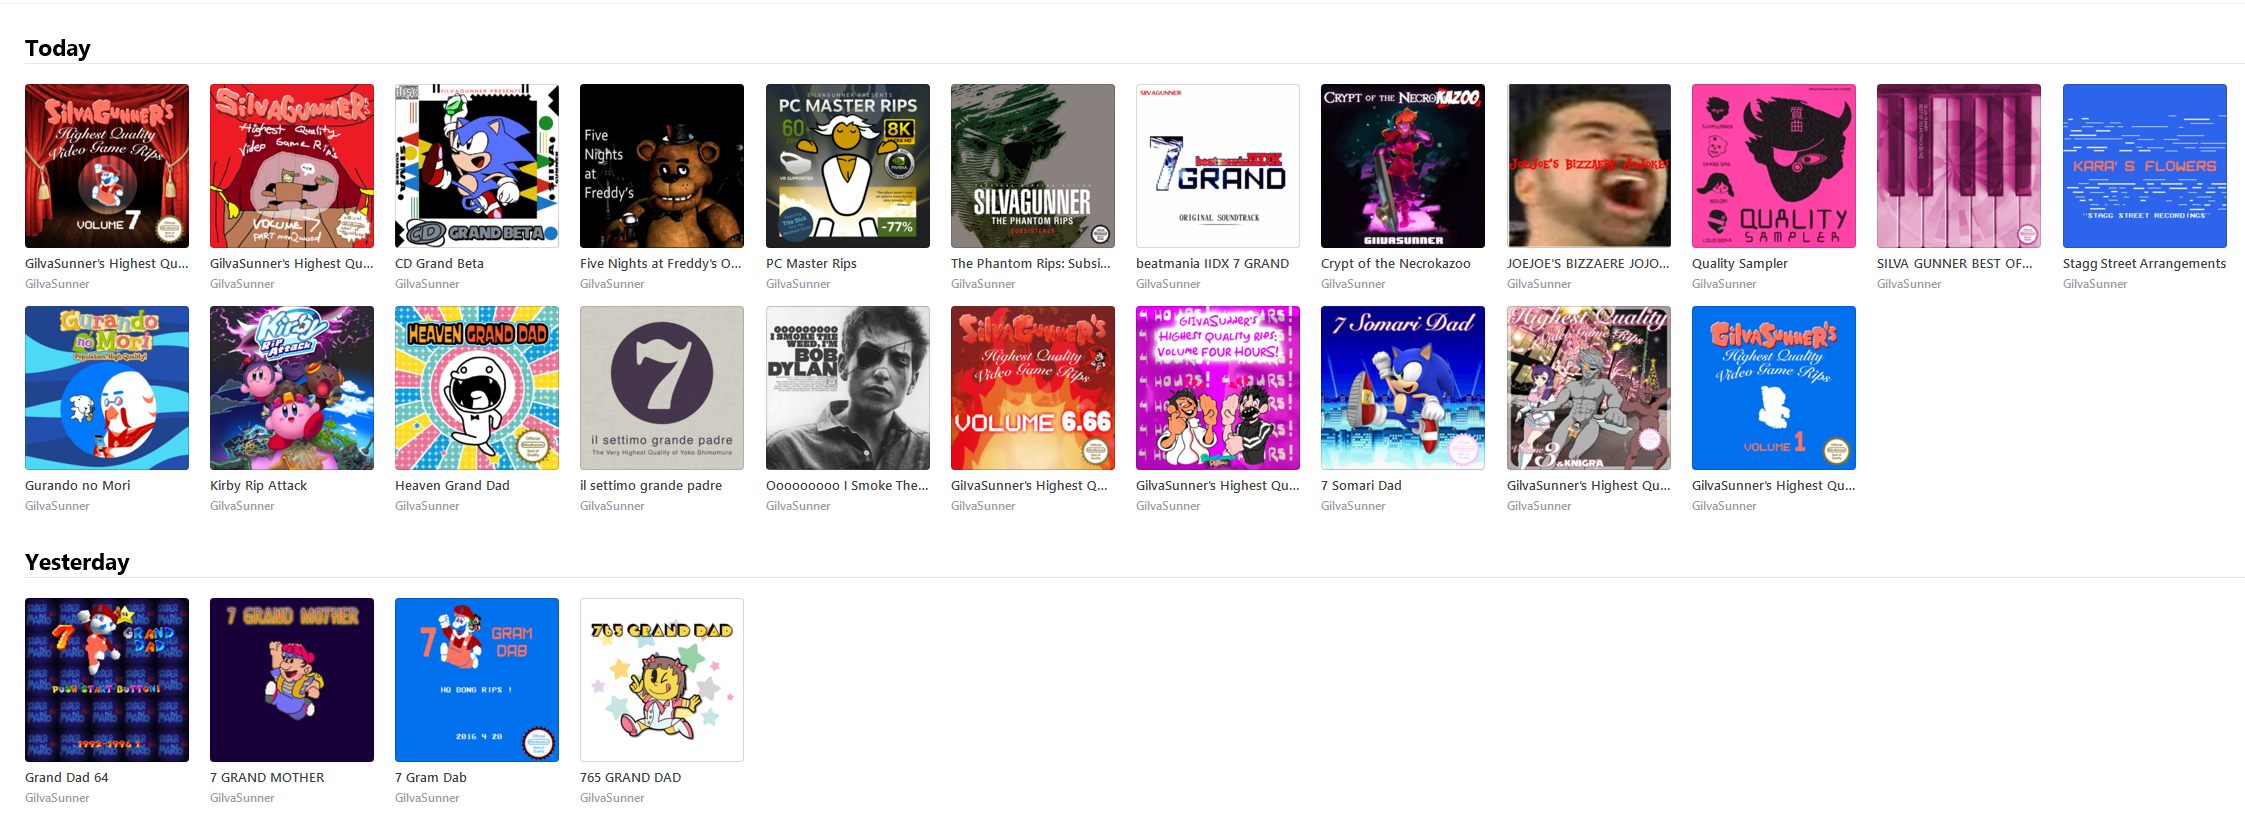Select the Heaven Grand Dad album artwork
Screen dimensions: 2245x817
477,388
